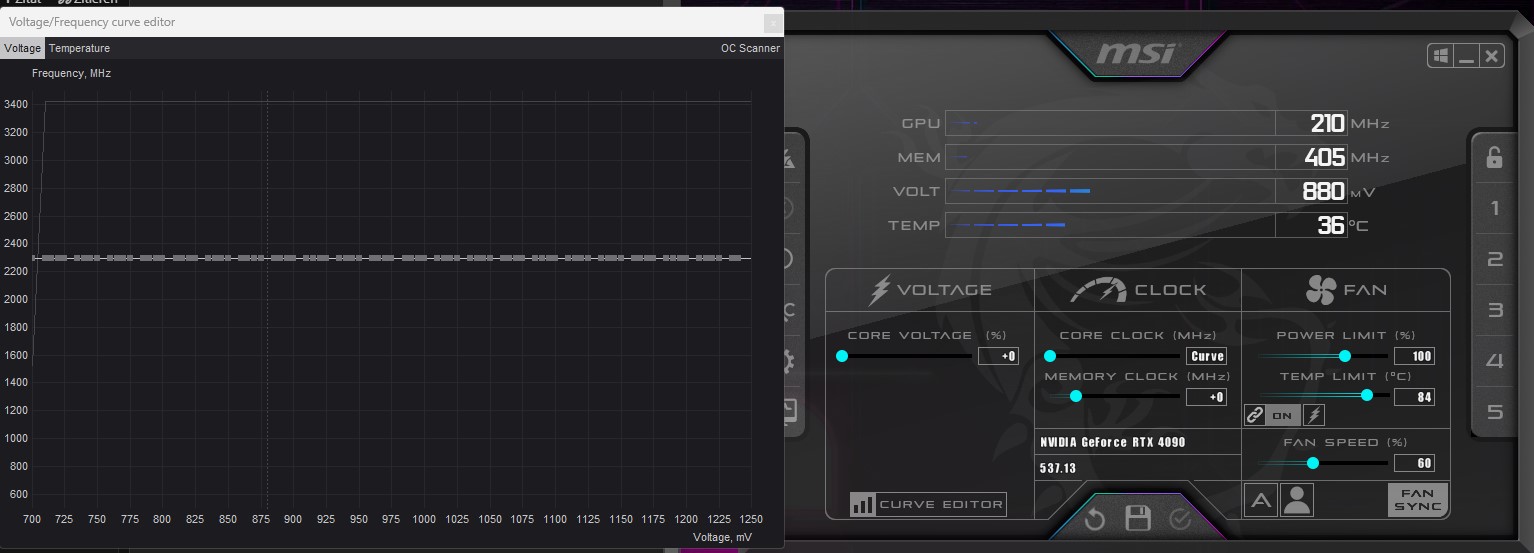Click the 3400 frequency axis label
The width and height of the screenshot is (1534, 553).
pyautogui.click(x=16, y=104)
